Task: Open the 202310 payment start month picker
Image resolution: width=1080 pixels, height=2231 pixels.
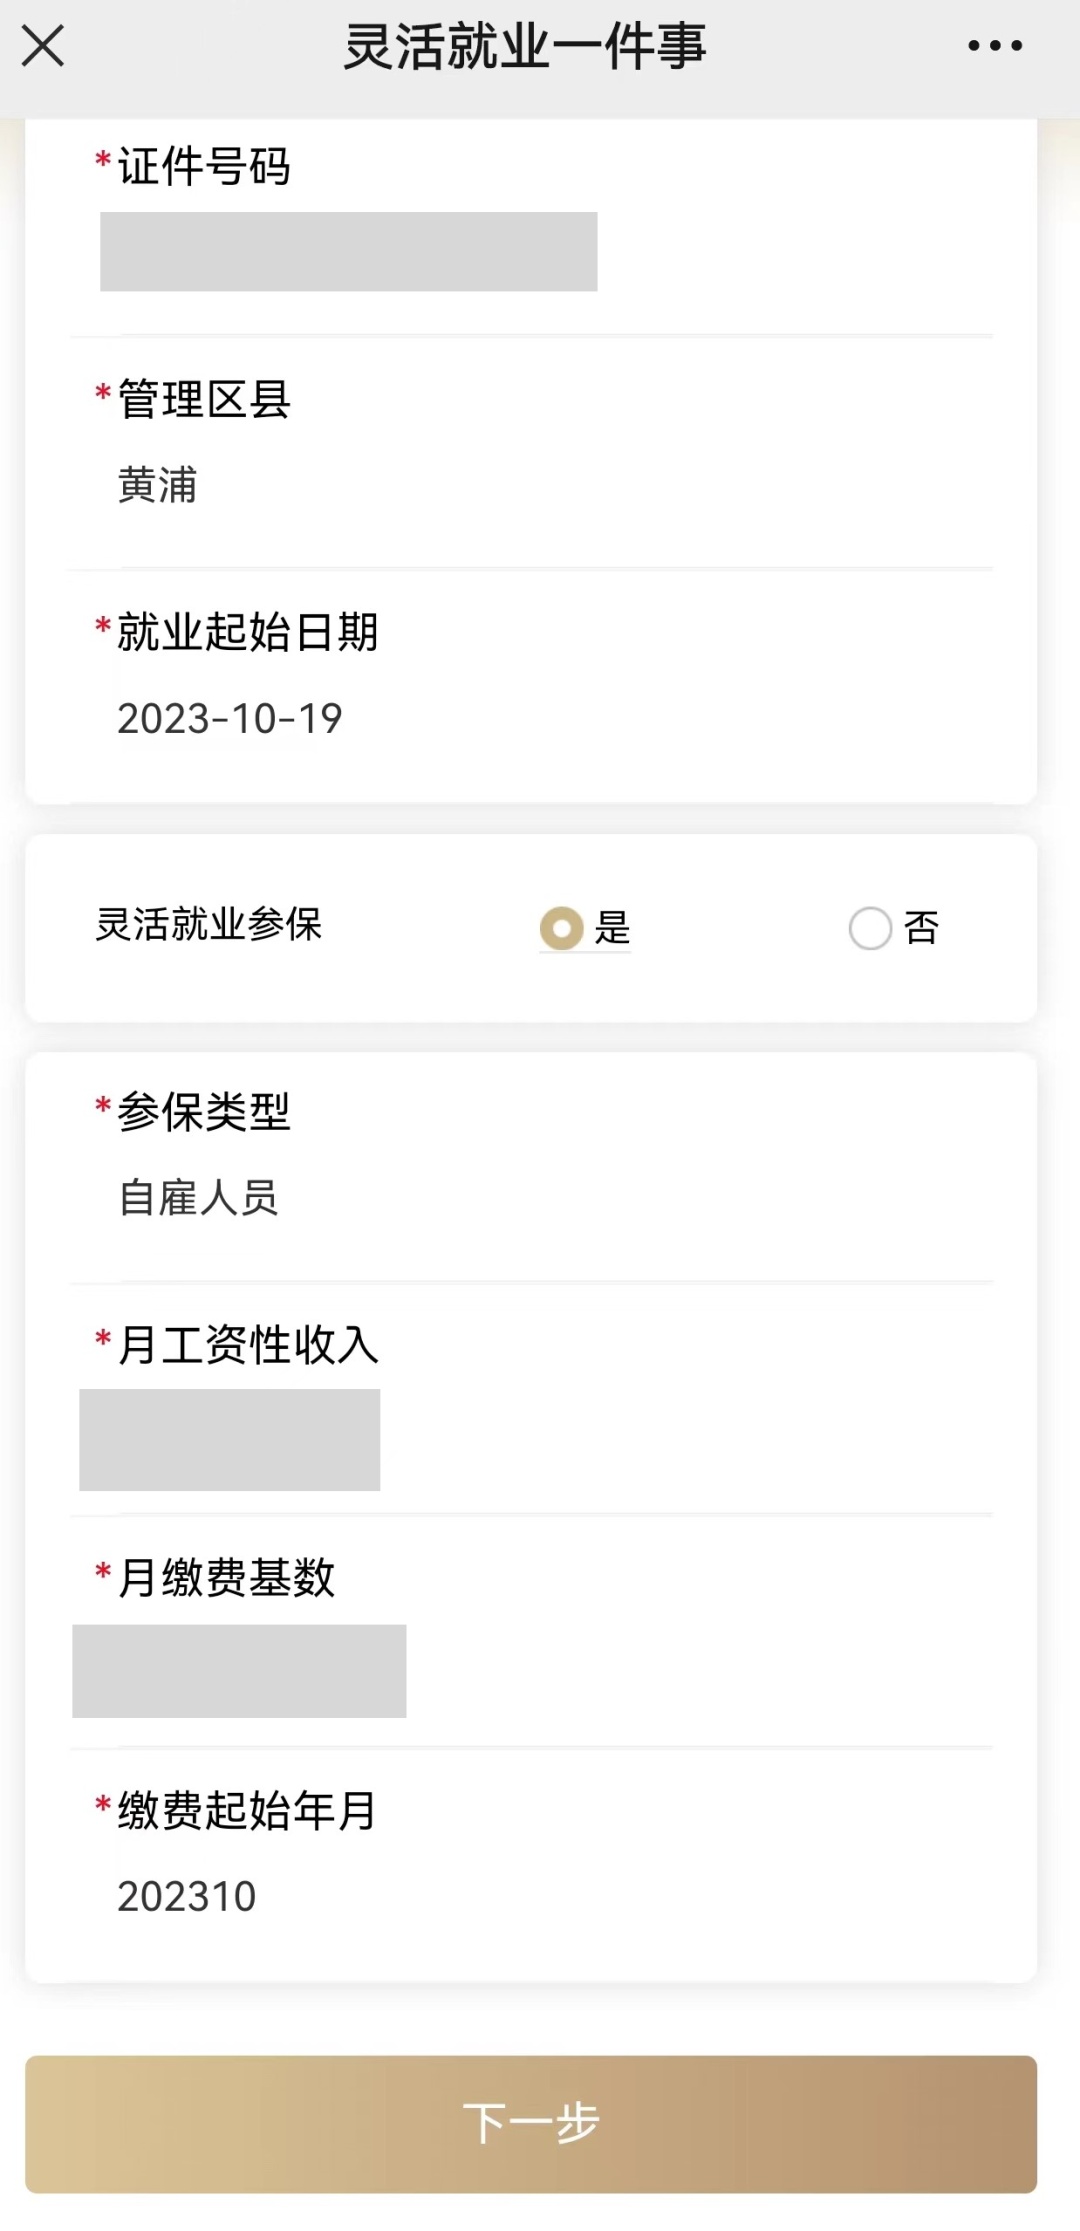Action: click(187, 1897)
